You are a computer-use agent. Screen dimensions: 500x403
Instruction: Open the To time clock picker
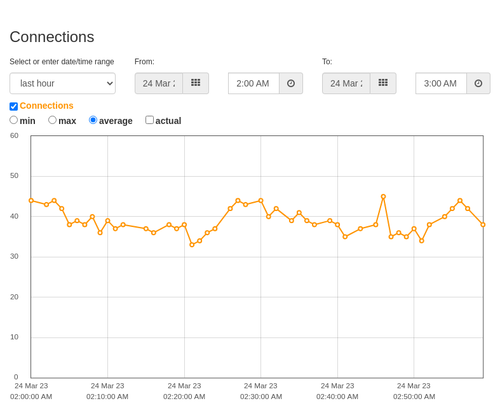[x=478, y=83]
